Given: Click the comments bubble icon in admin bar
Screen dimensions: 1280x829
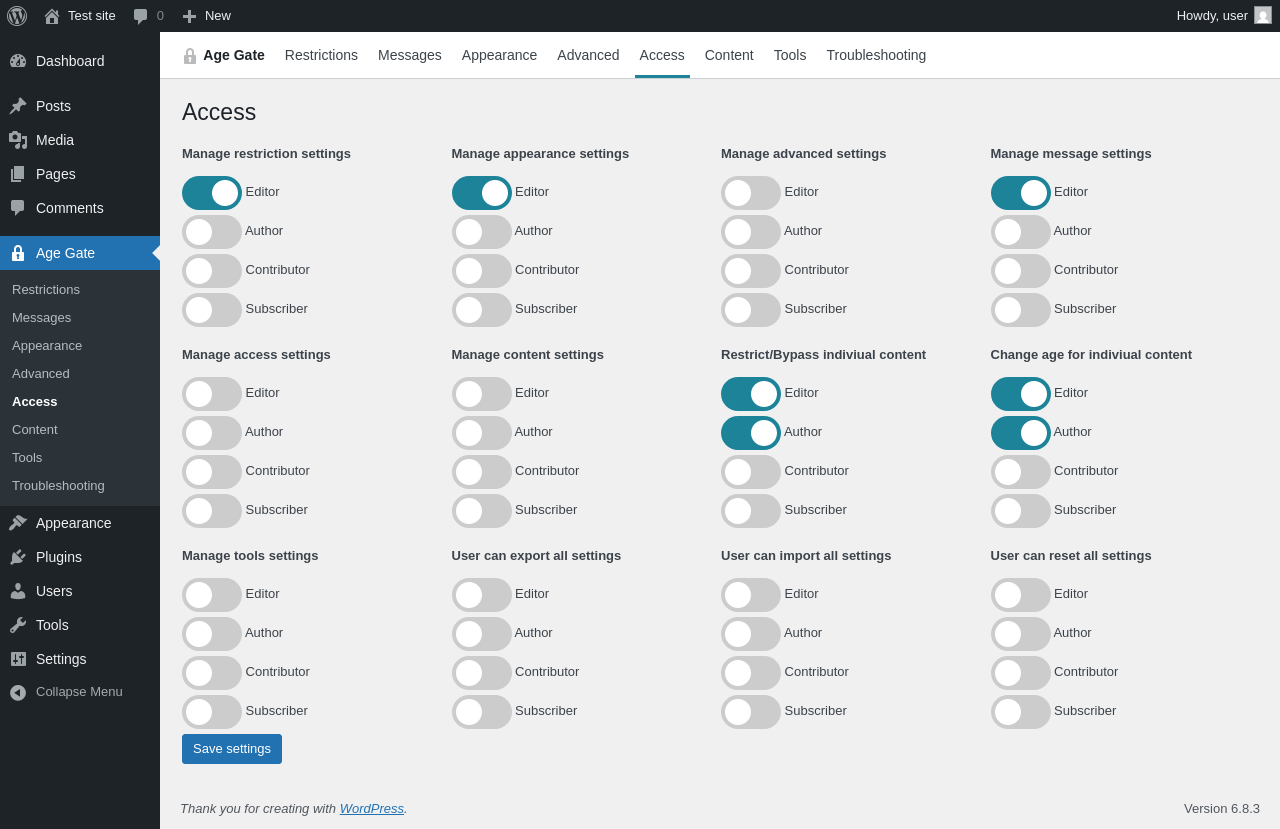Looking at the screenshot, I should click(x=140, y=16).
